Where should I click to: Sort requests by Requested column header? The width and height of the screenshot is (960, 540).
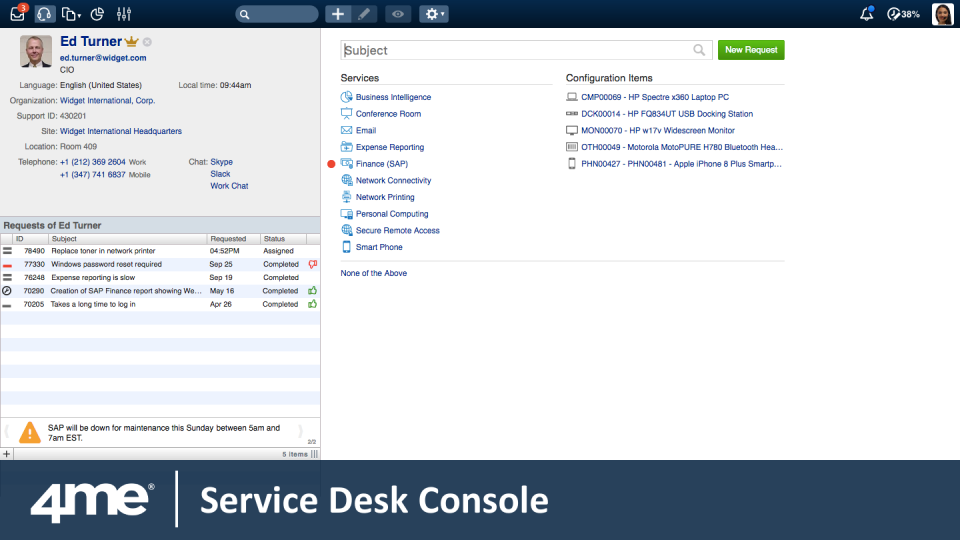pos(234,239)
